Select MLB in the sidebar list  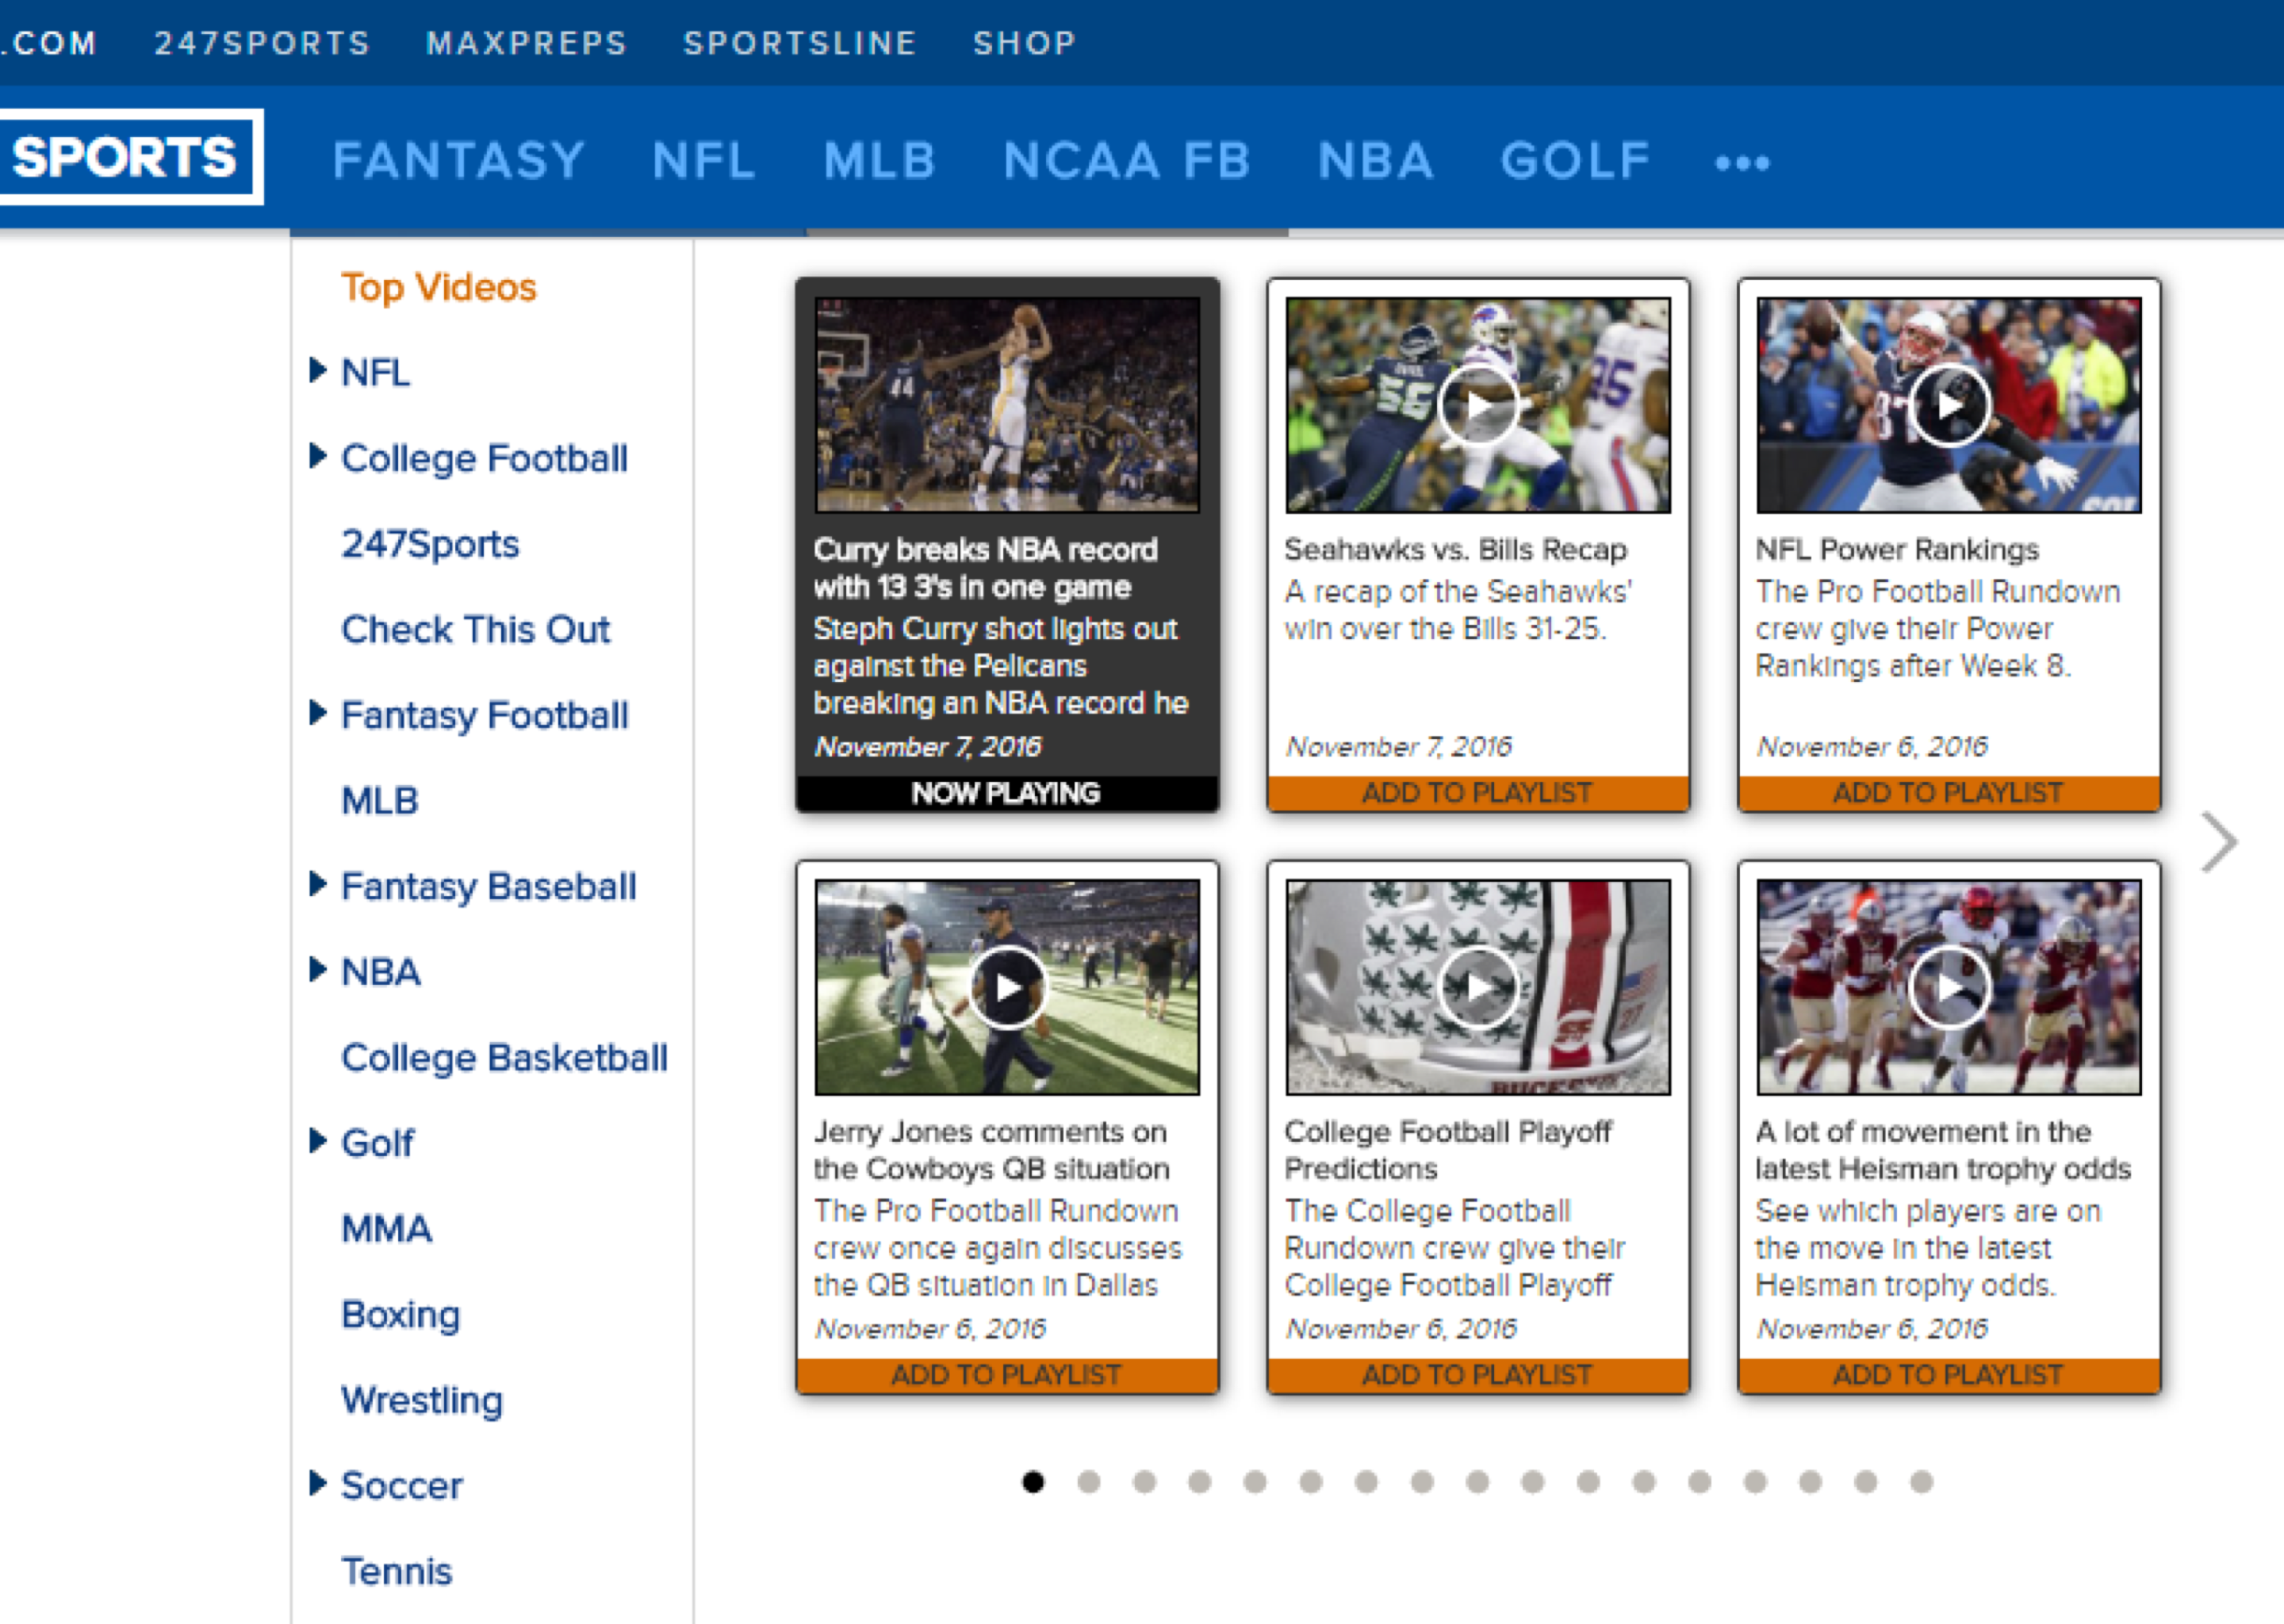(x=379, y=801)
